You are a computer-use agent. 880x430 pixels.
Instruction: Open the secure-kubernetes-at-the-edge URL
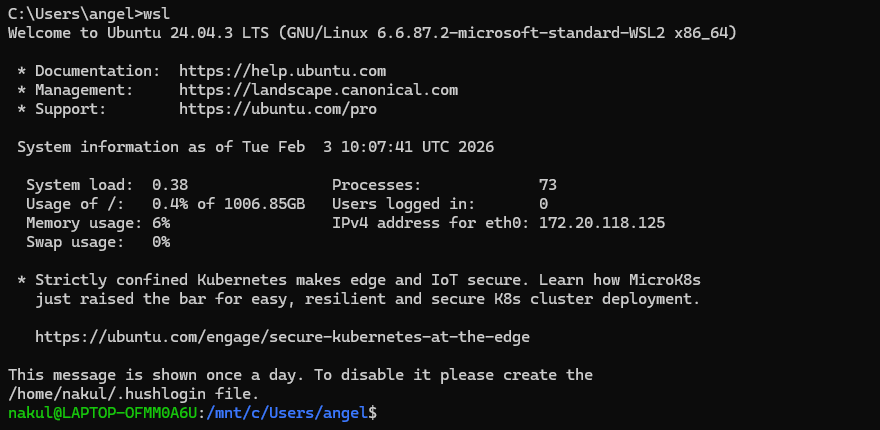pos(282,337)
